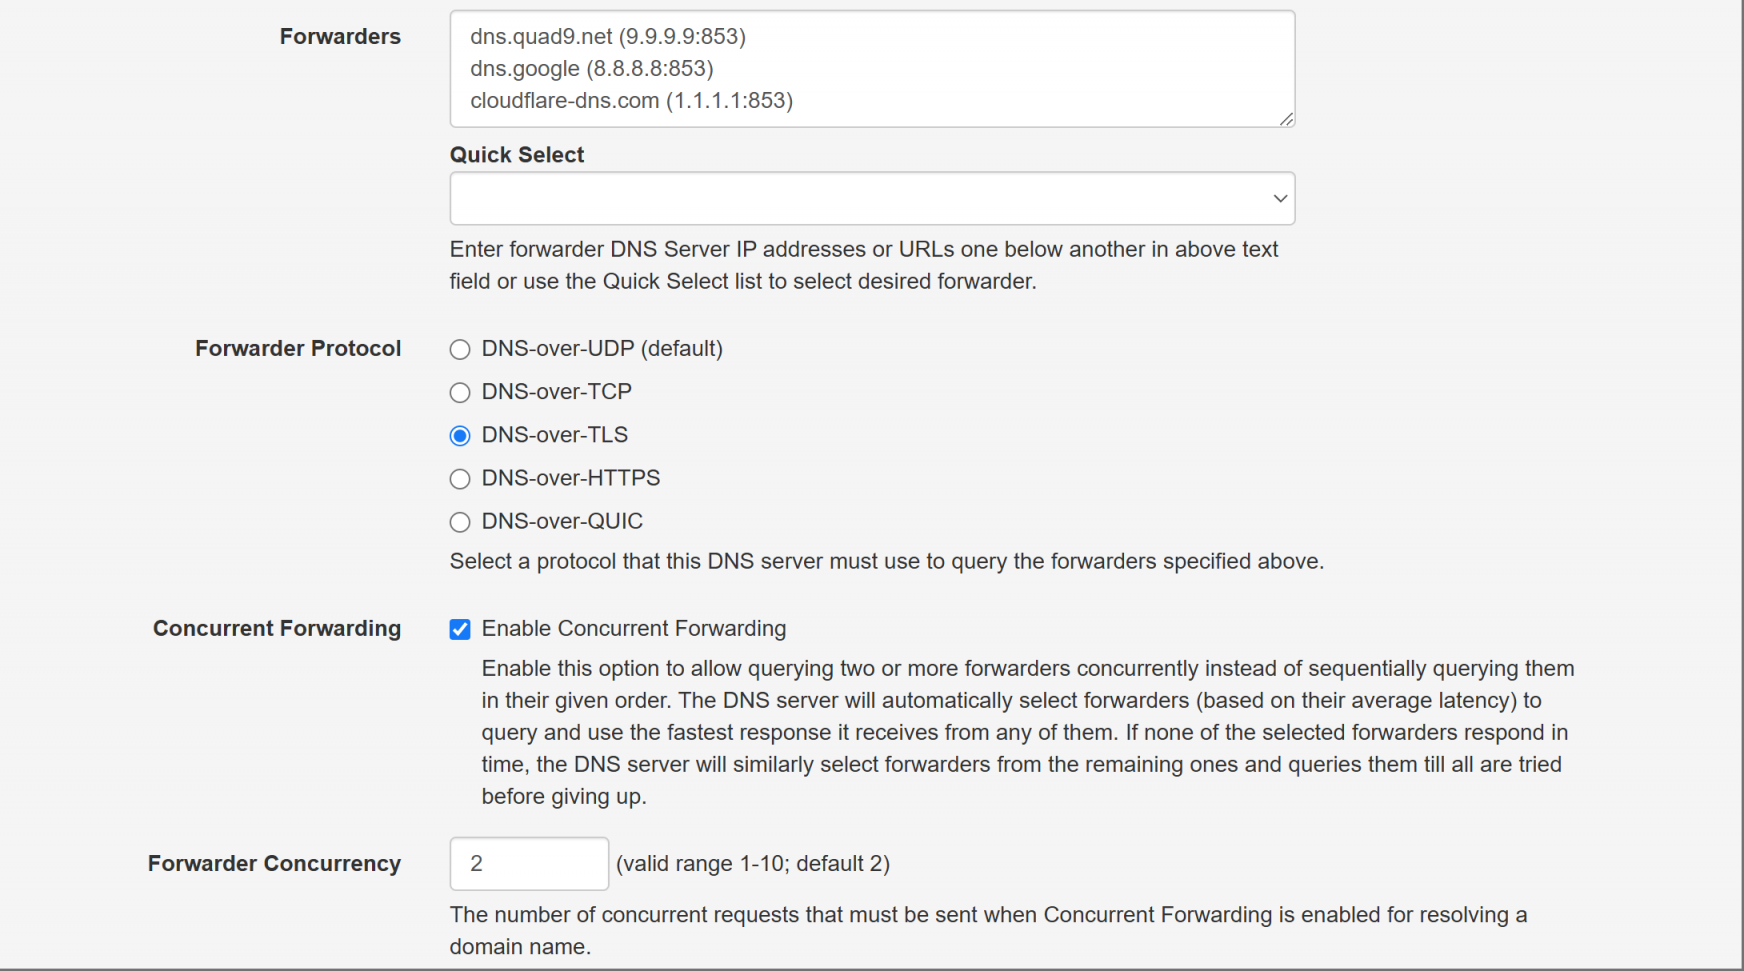Pick DNS-over-QUIC as forwarder protocol
The height and width of the screenshot is (971, 1744).
click(x=460, y=522)
